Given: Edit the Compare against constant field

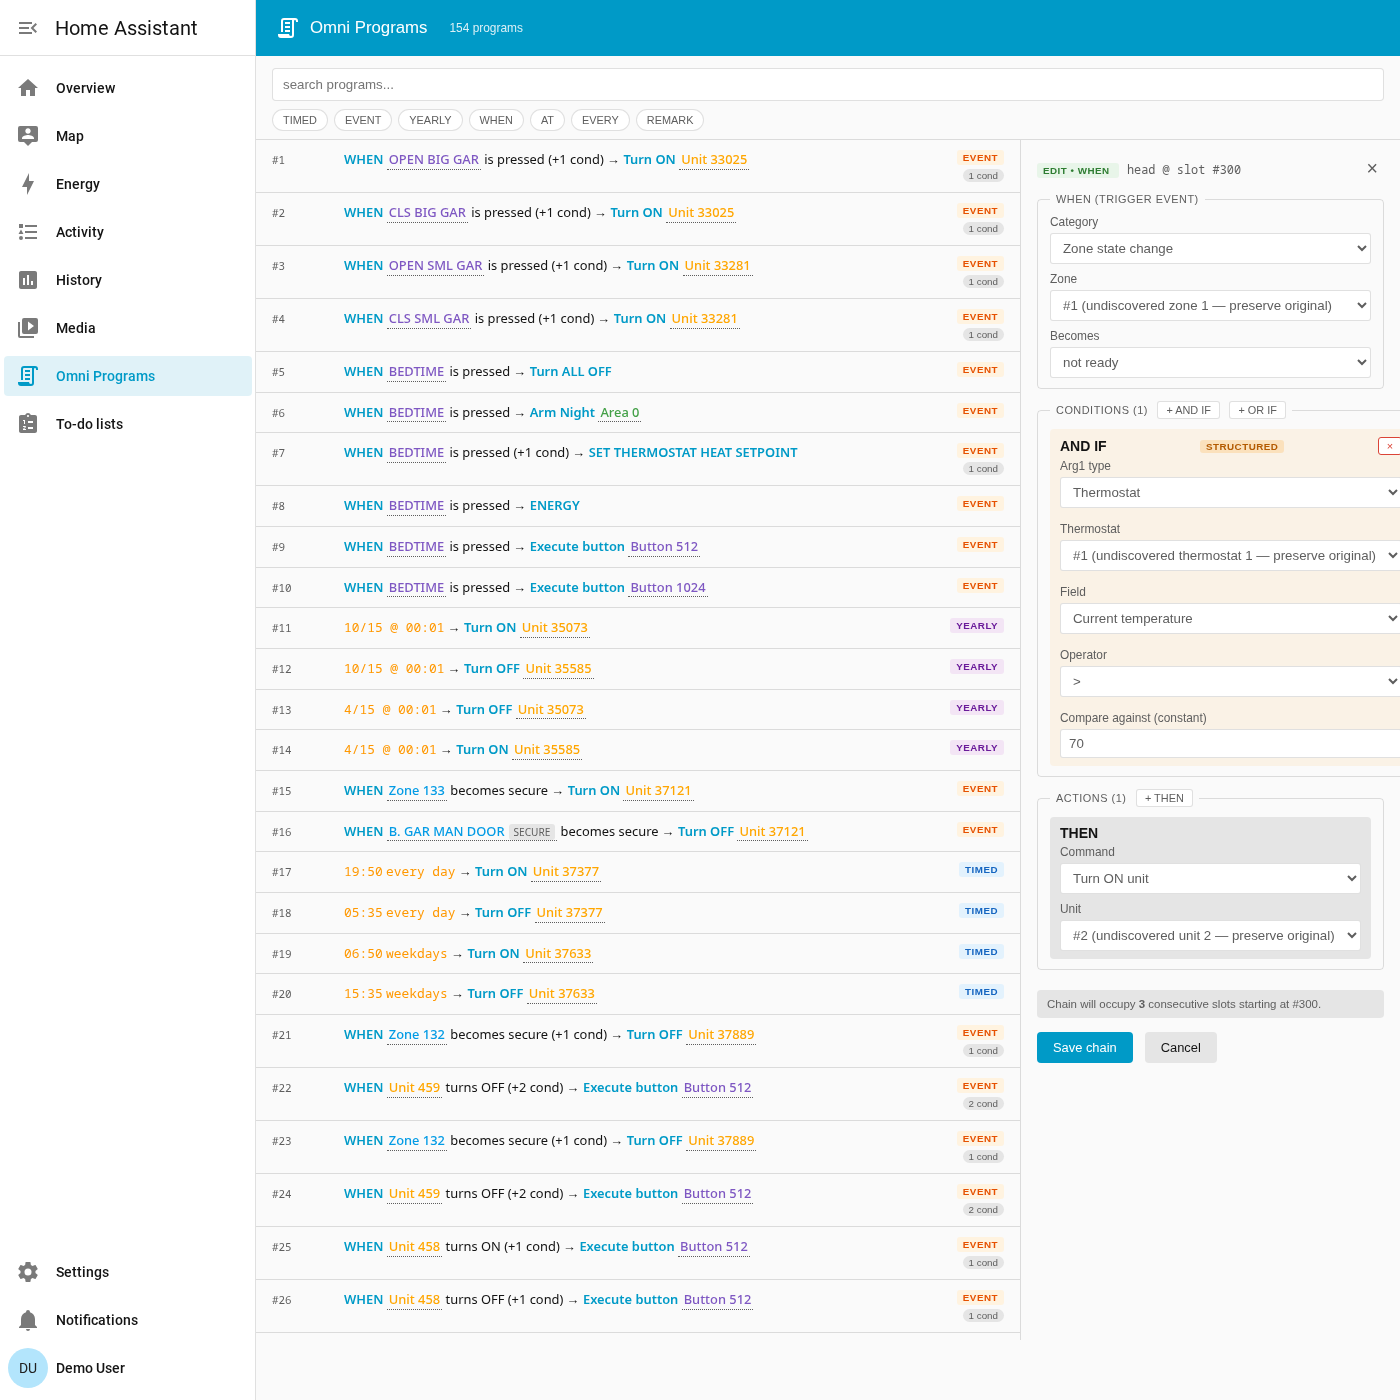Looking at the screenshot, I should pos(1230,743).
